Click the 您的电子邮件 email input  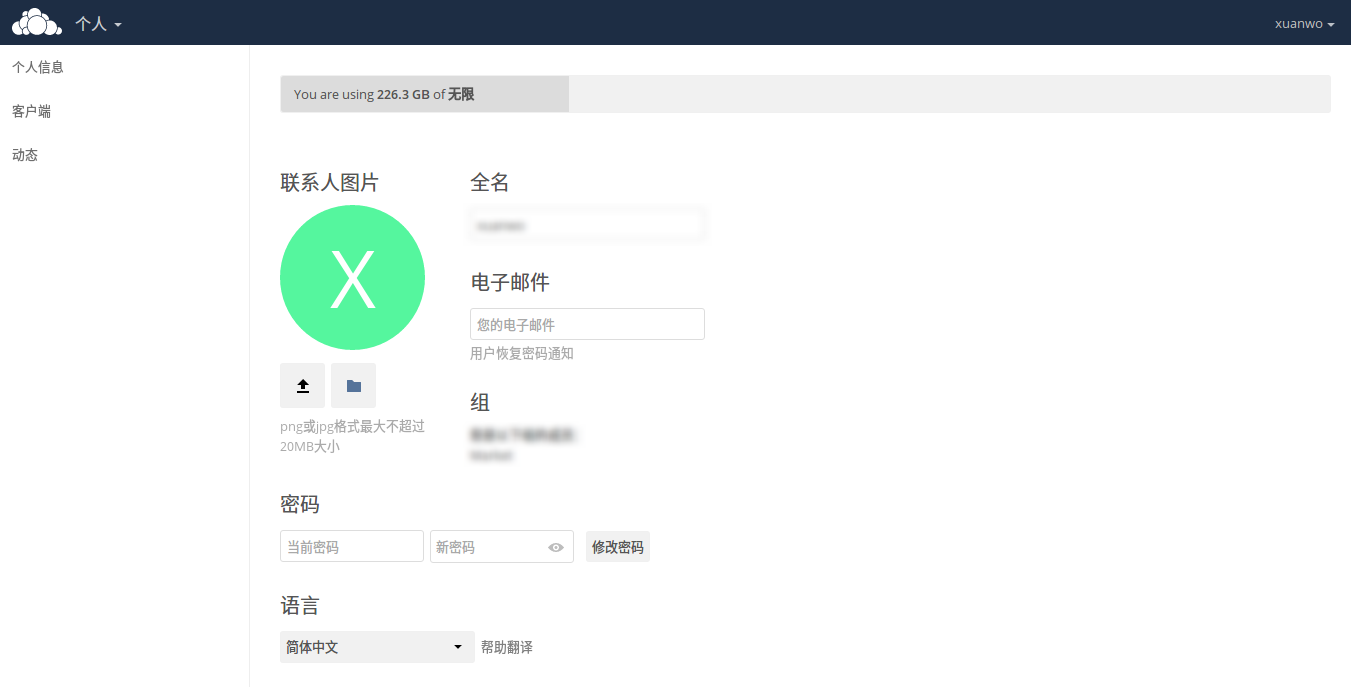pyautogui.click(x=587, y=324)
